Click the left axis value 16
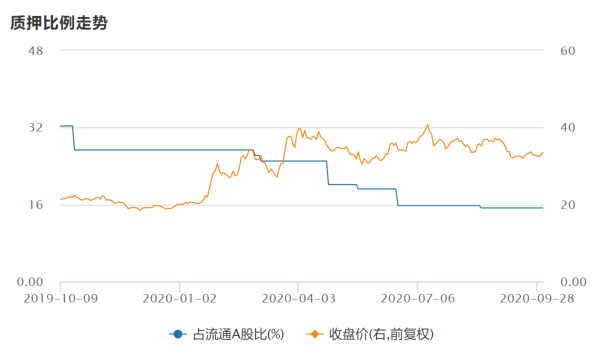The width and height of the screenshot is (607, 363). click(x=36, y=204)
